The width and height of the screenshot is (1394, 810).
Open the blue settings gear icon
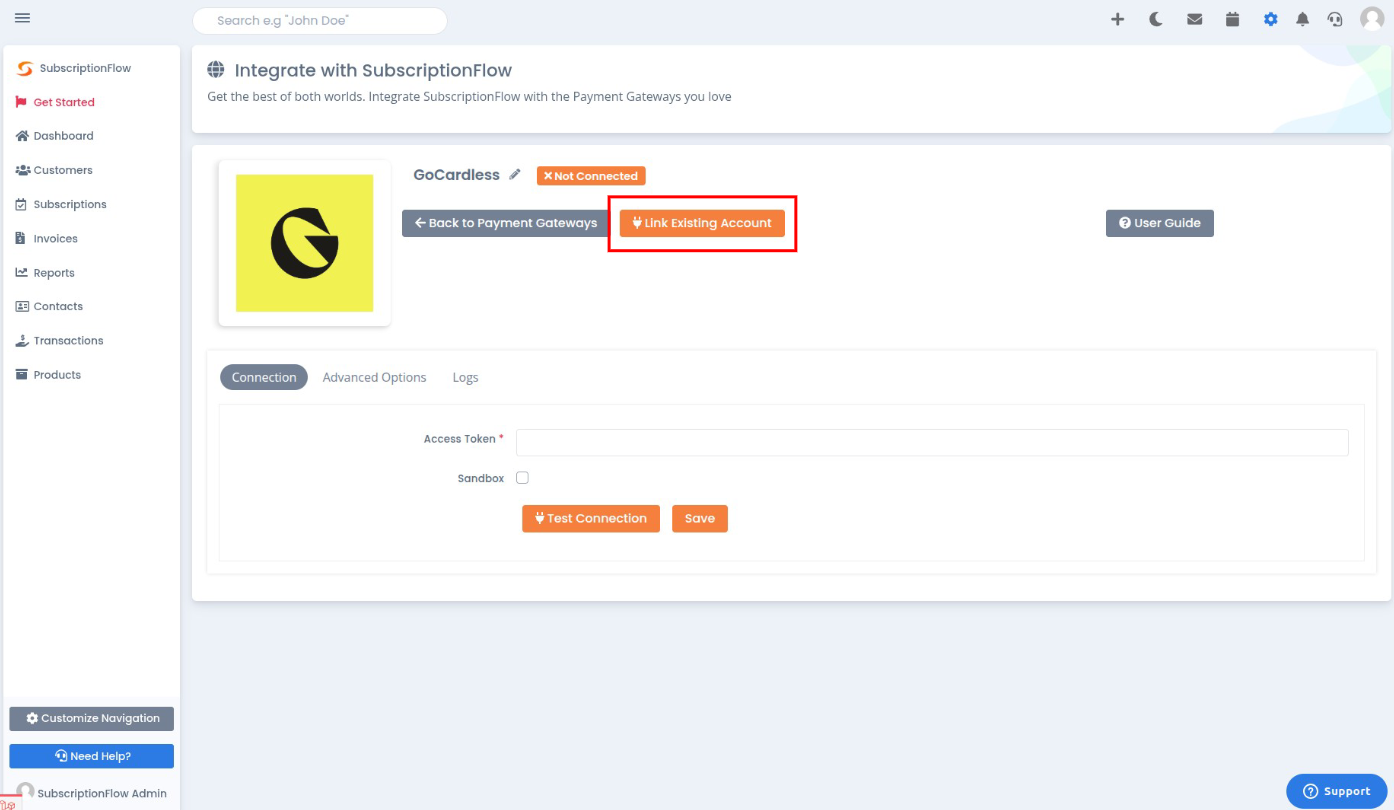[1270, 19]
